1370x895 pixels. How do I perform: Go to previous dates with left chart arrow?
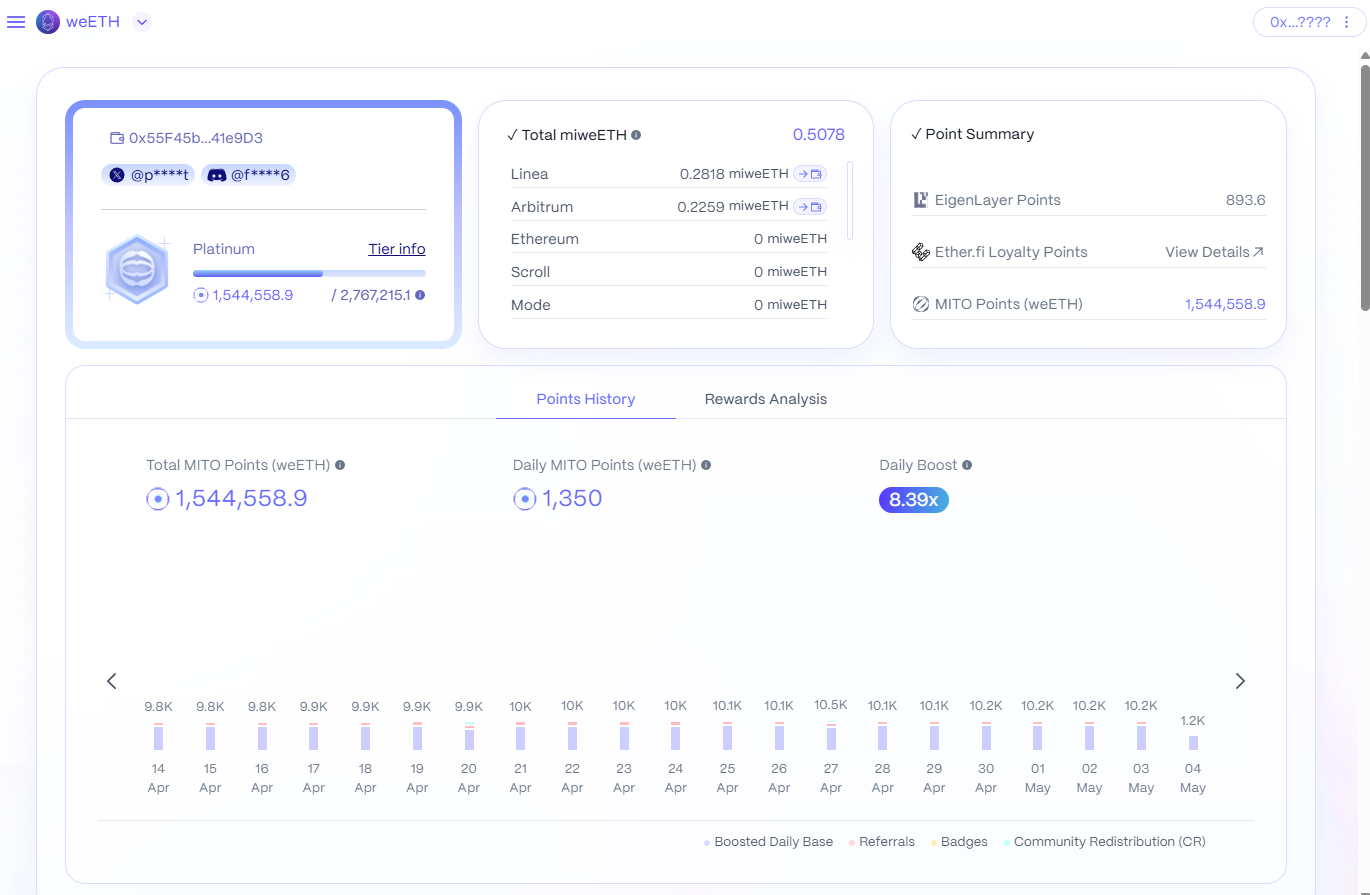click(x=112, y=681)
